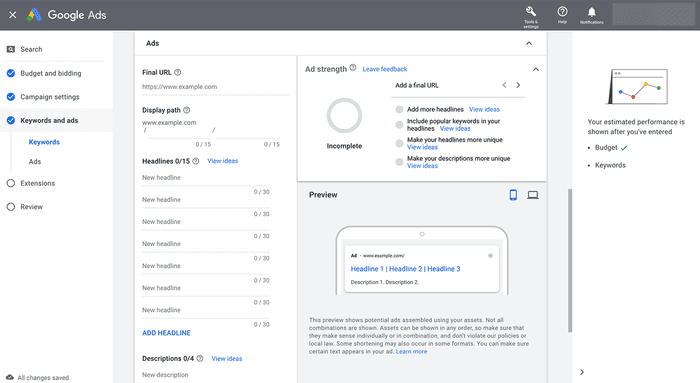700x383 pixels.
Task: Go to next ad strength tip arrow
Action: (x=518, y=85)
